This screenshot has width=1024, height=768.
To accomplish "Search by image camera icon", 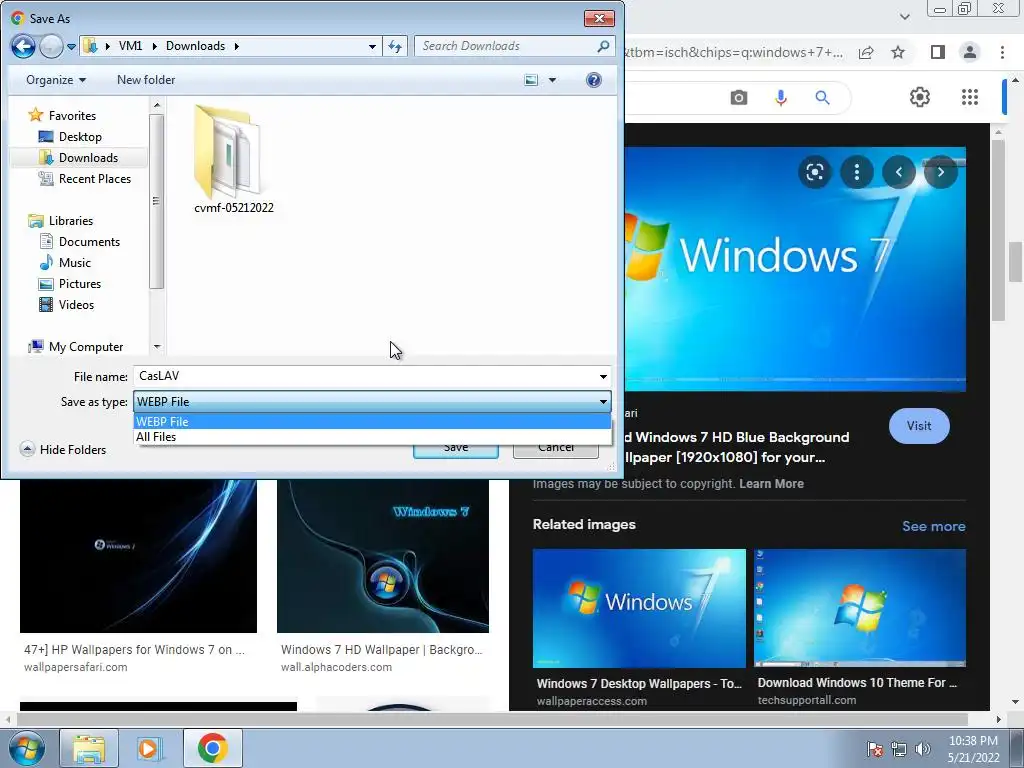I will tap(739, 98).
